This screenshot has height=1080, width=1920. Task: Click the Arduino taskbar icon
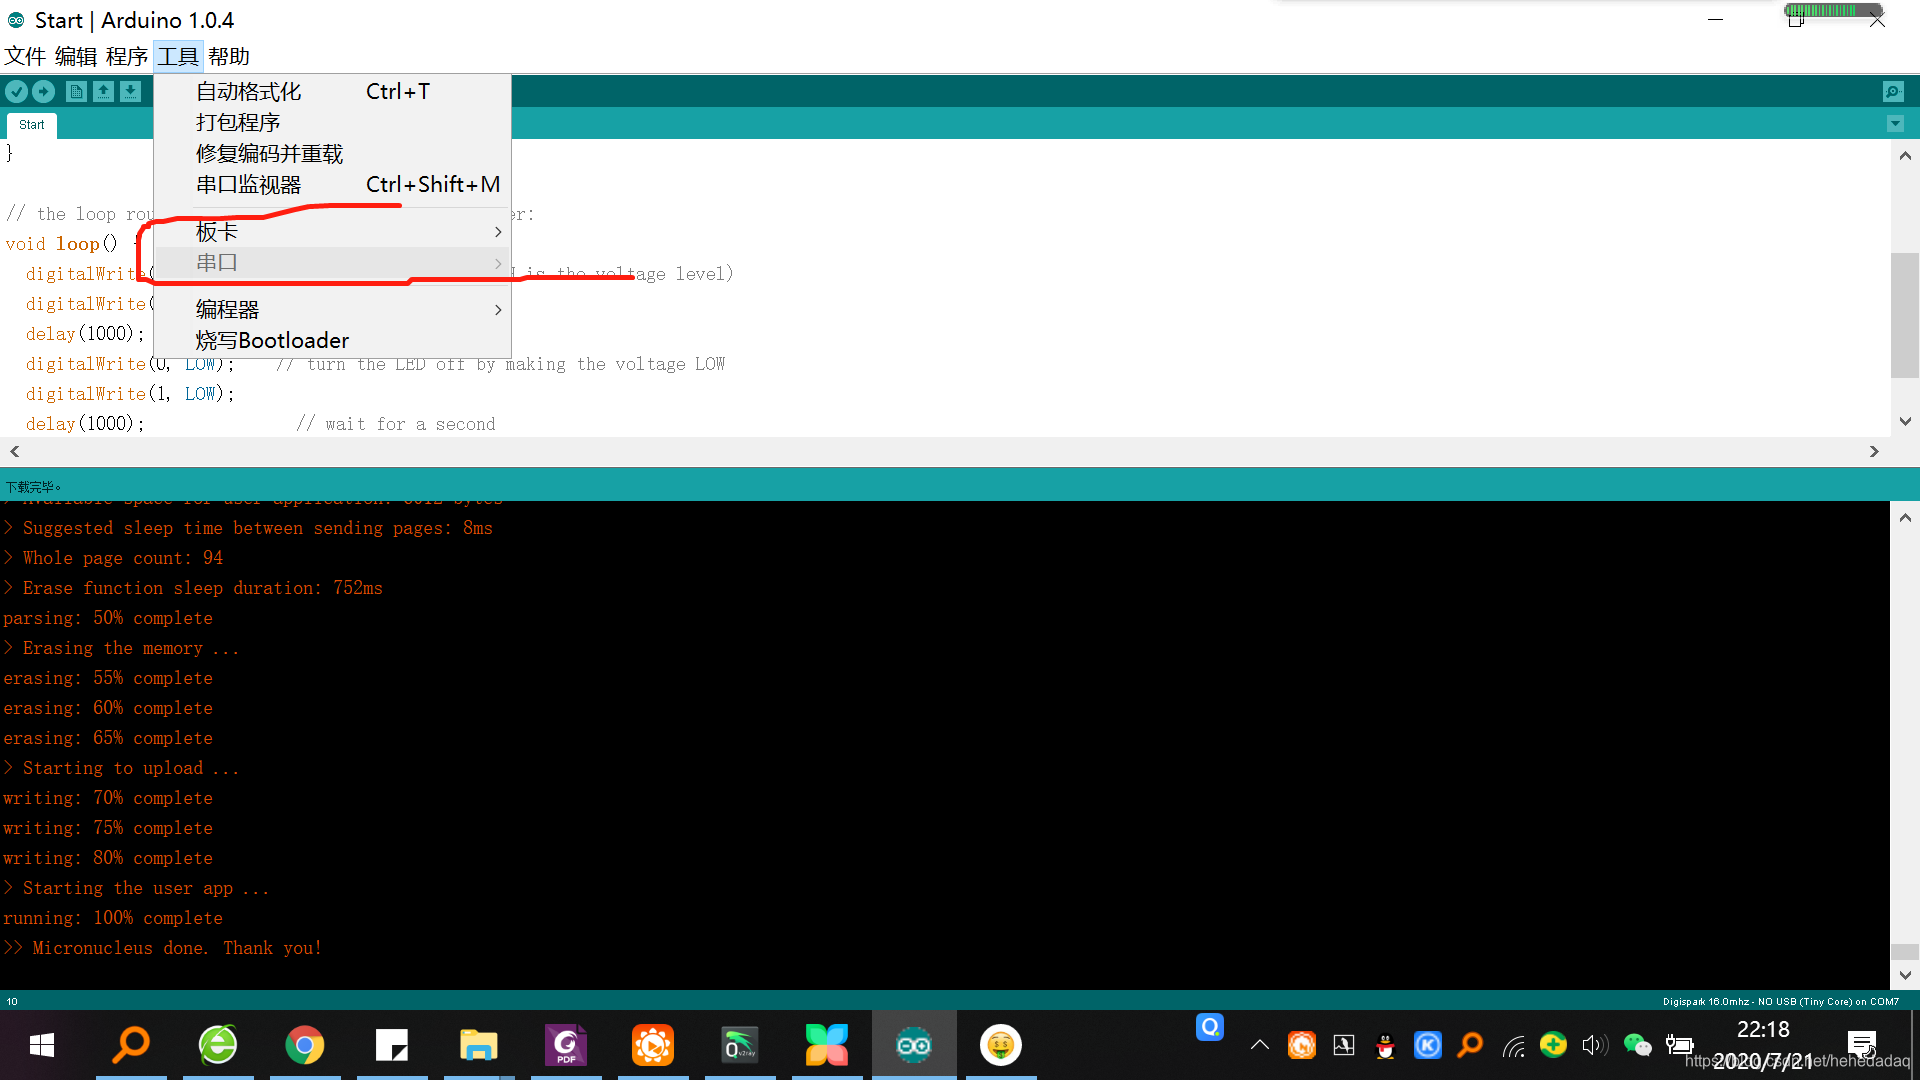coord(913,1046)
